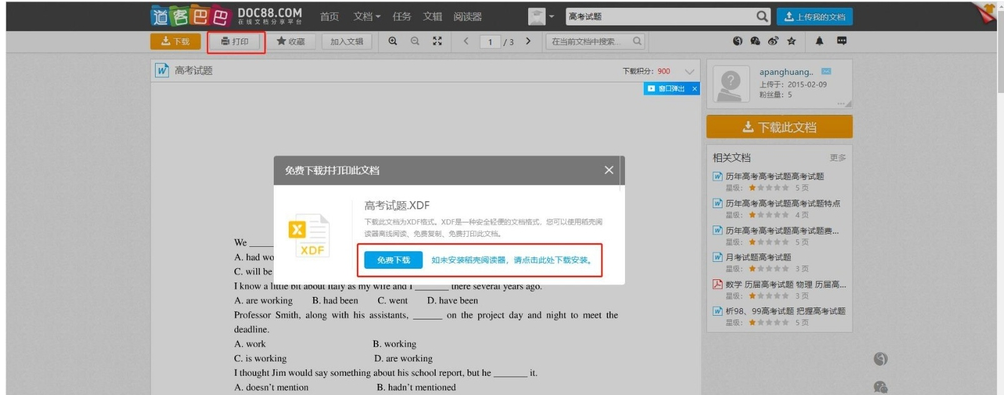Open the 任务 menu item

click(401, 17)
